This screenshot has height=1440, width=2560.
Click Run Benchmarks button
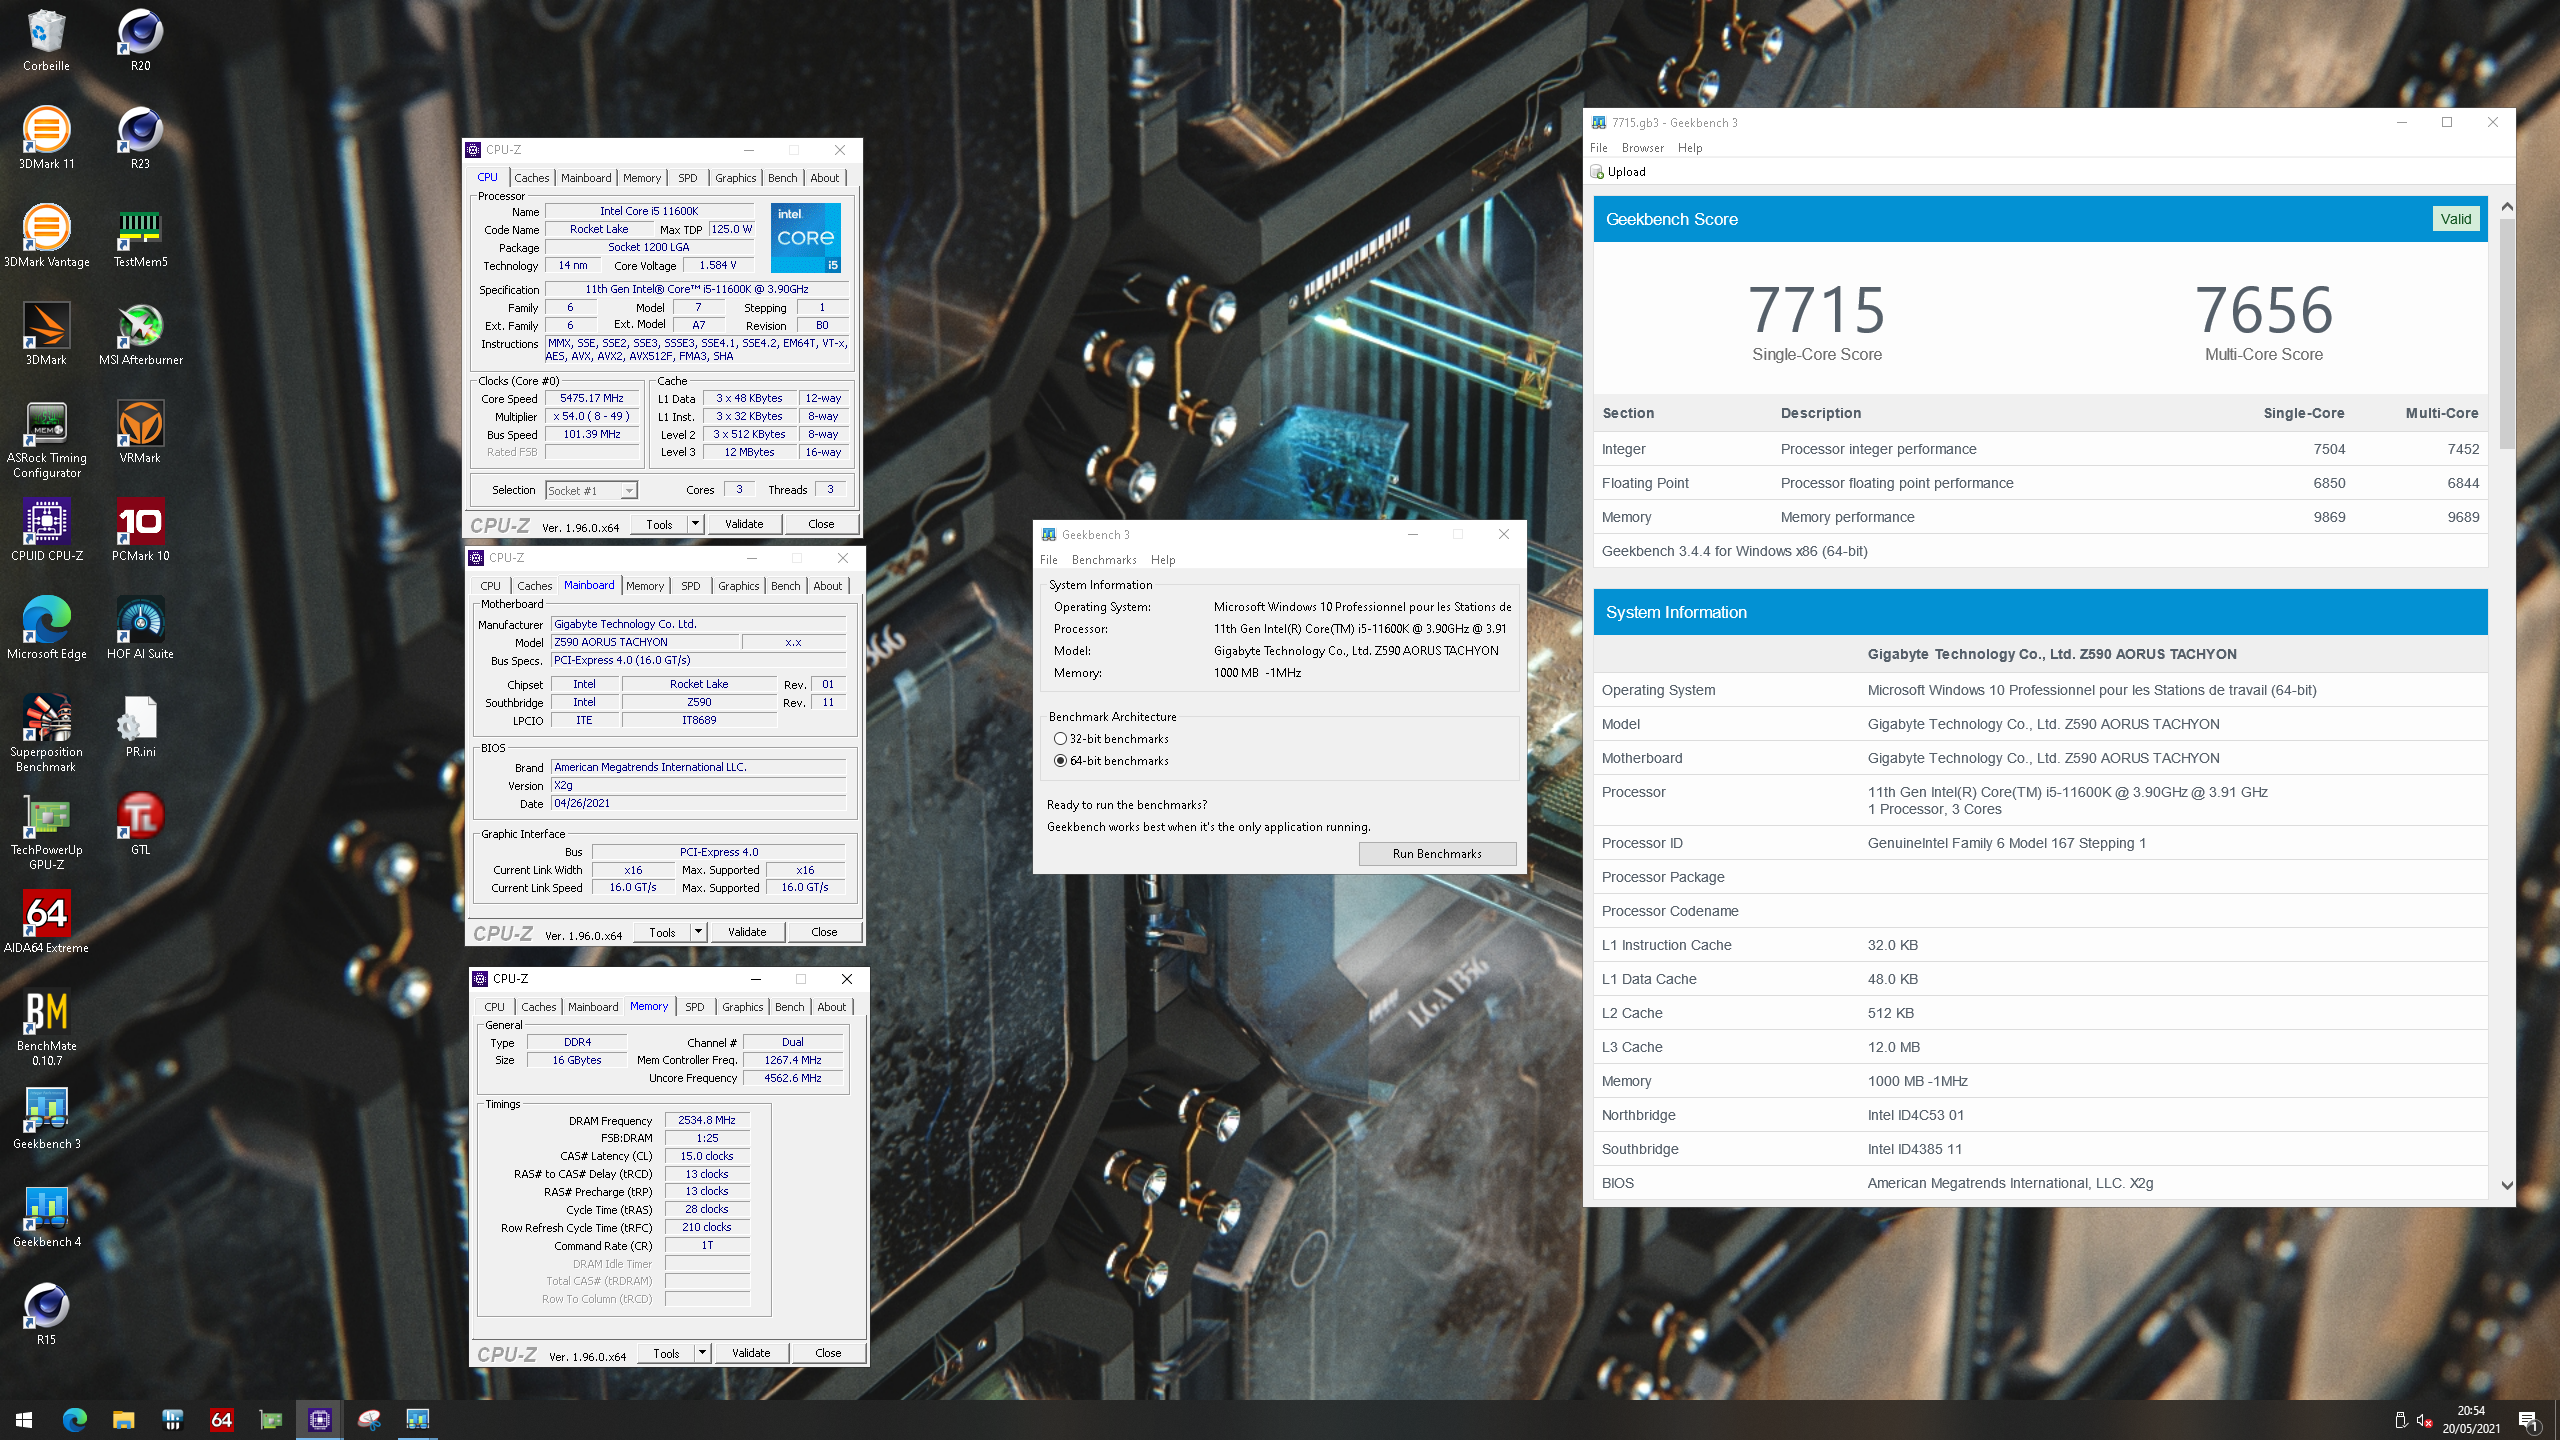tap(1437, 854)
